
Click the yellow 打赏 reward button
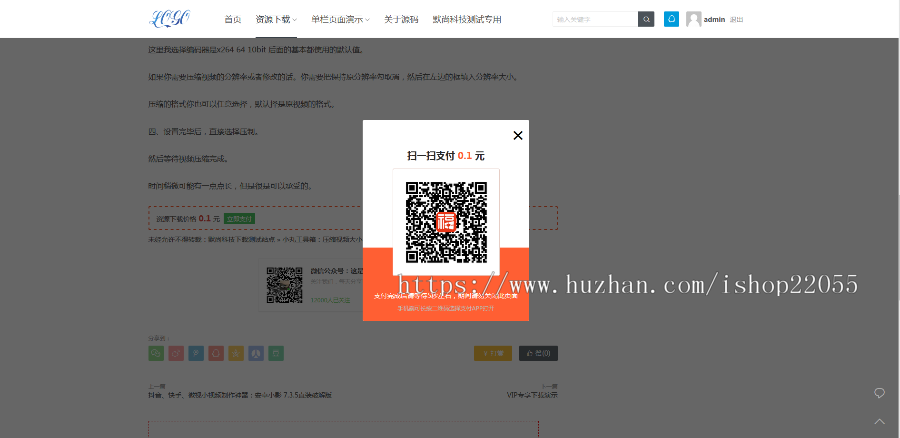492,354
